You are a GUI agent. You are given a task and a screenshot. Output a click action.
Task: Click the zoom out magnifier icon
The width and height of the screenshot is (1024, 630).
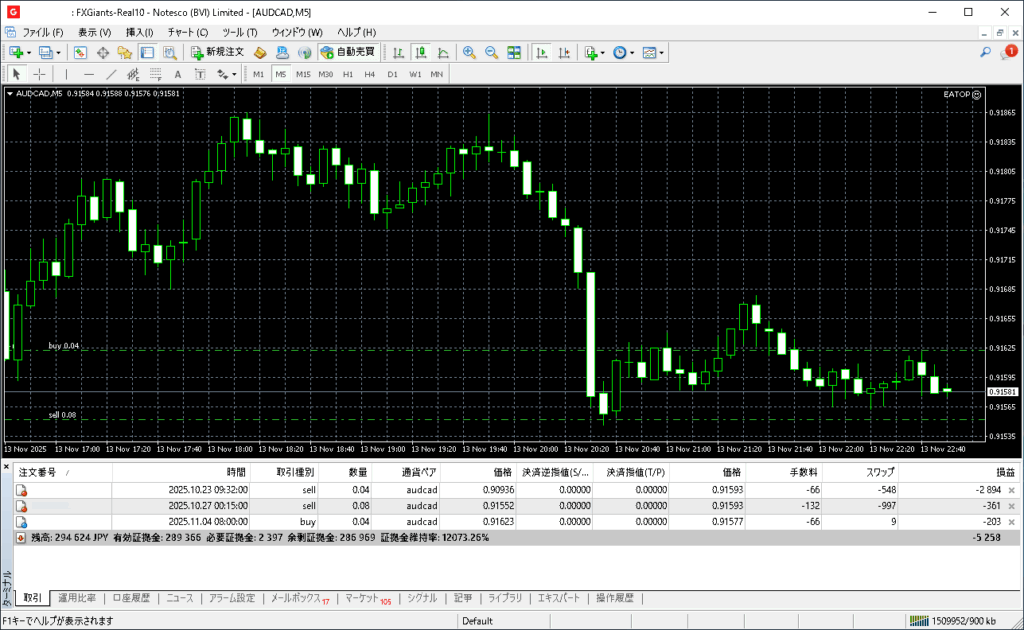491,52
